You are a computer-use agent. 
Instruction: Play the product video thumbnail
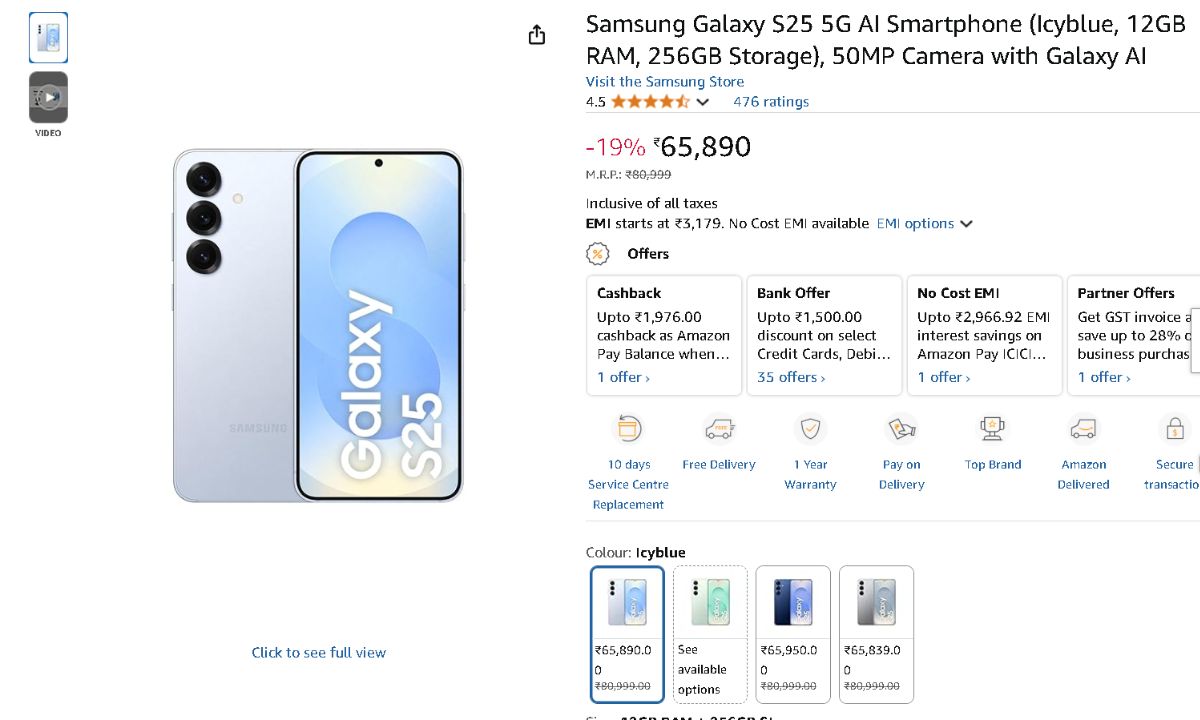(x=48, y=97)
